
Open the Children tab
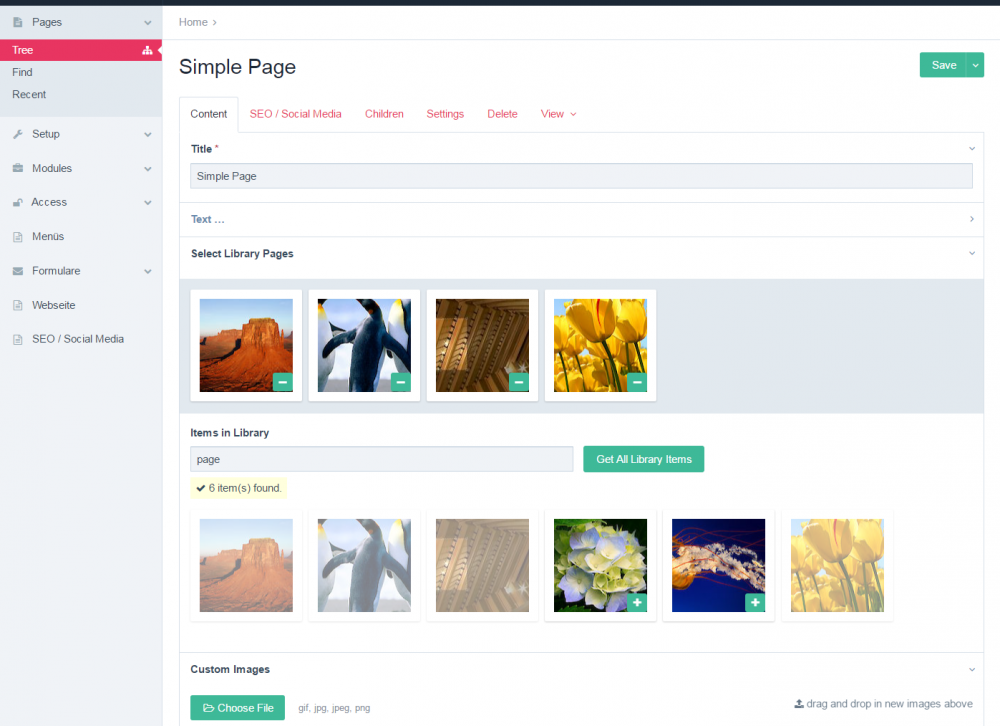coord(384,114)
